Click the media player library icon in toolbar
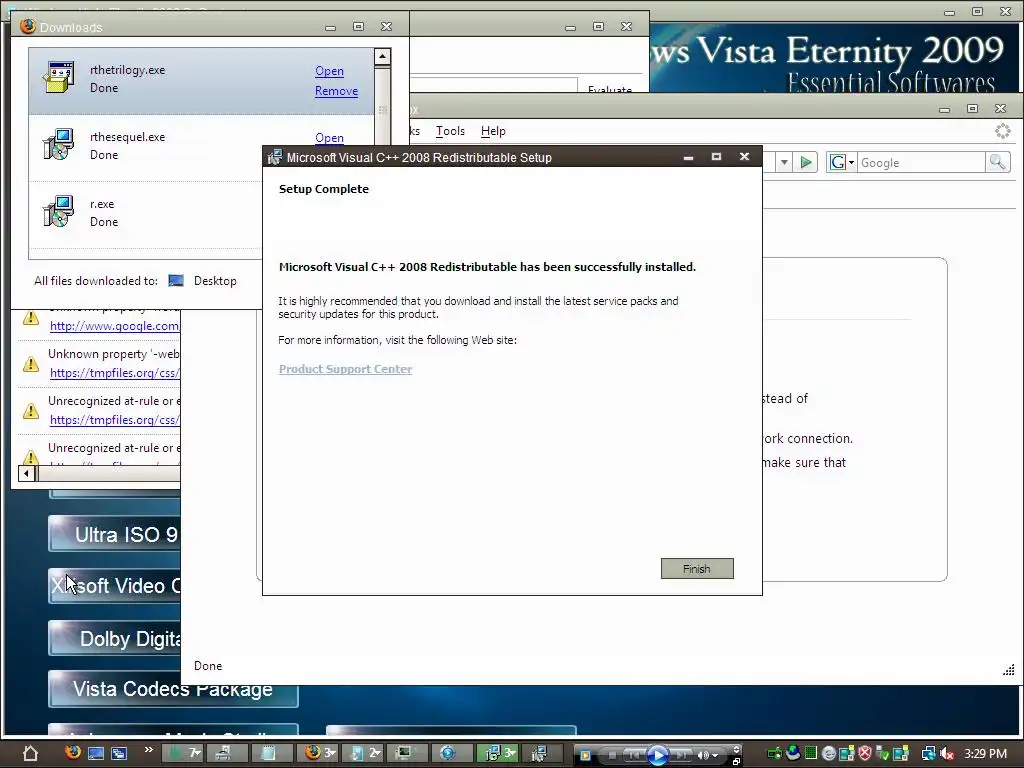 tap(585, 755)
